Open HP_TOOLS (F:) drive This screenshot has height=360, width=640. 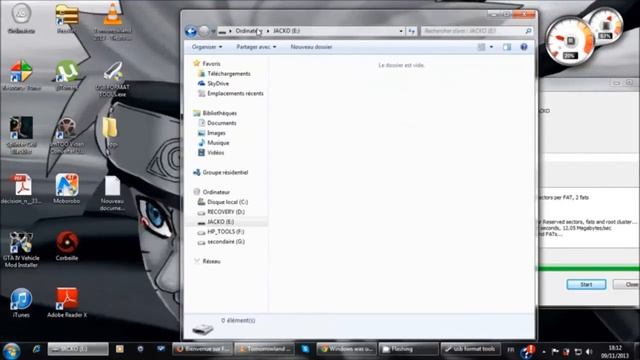225,231
